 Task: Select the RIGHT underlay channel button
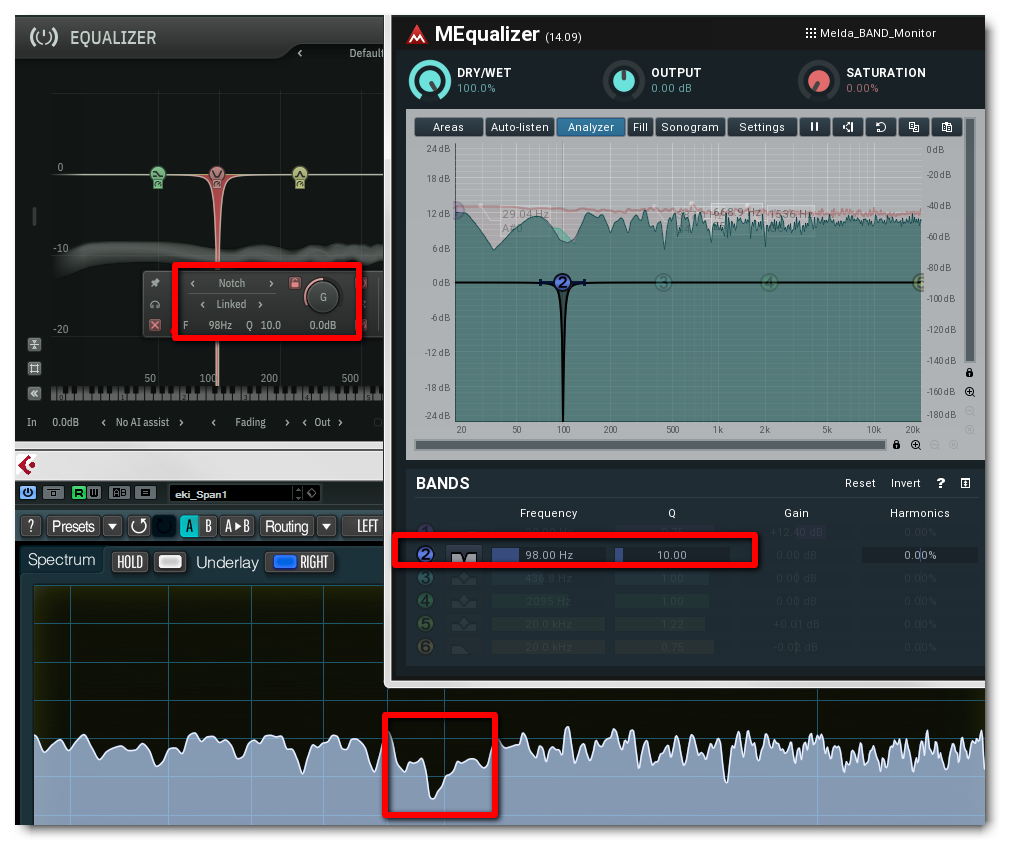pos(300,562)
